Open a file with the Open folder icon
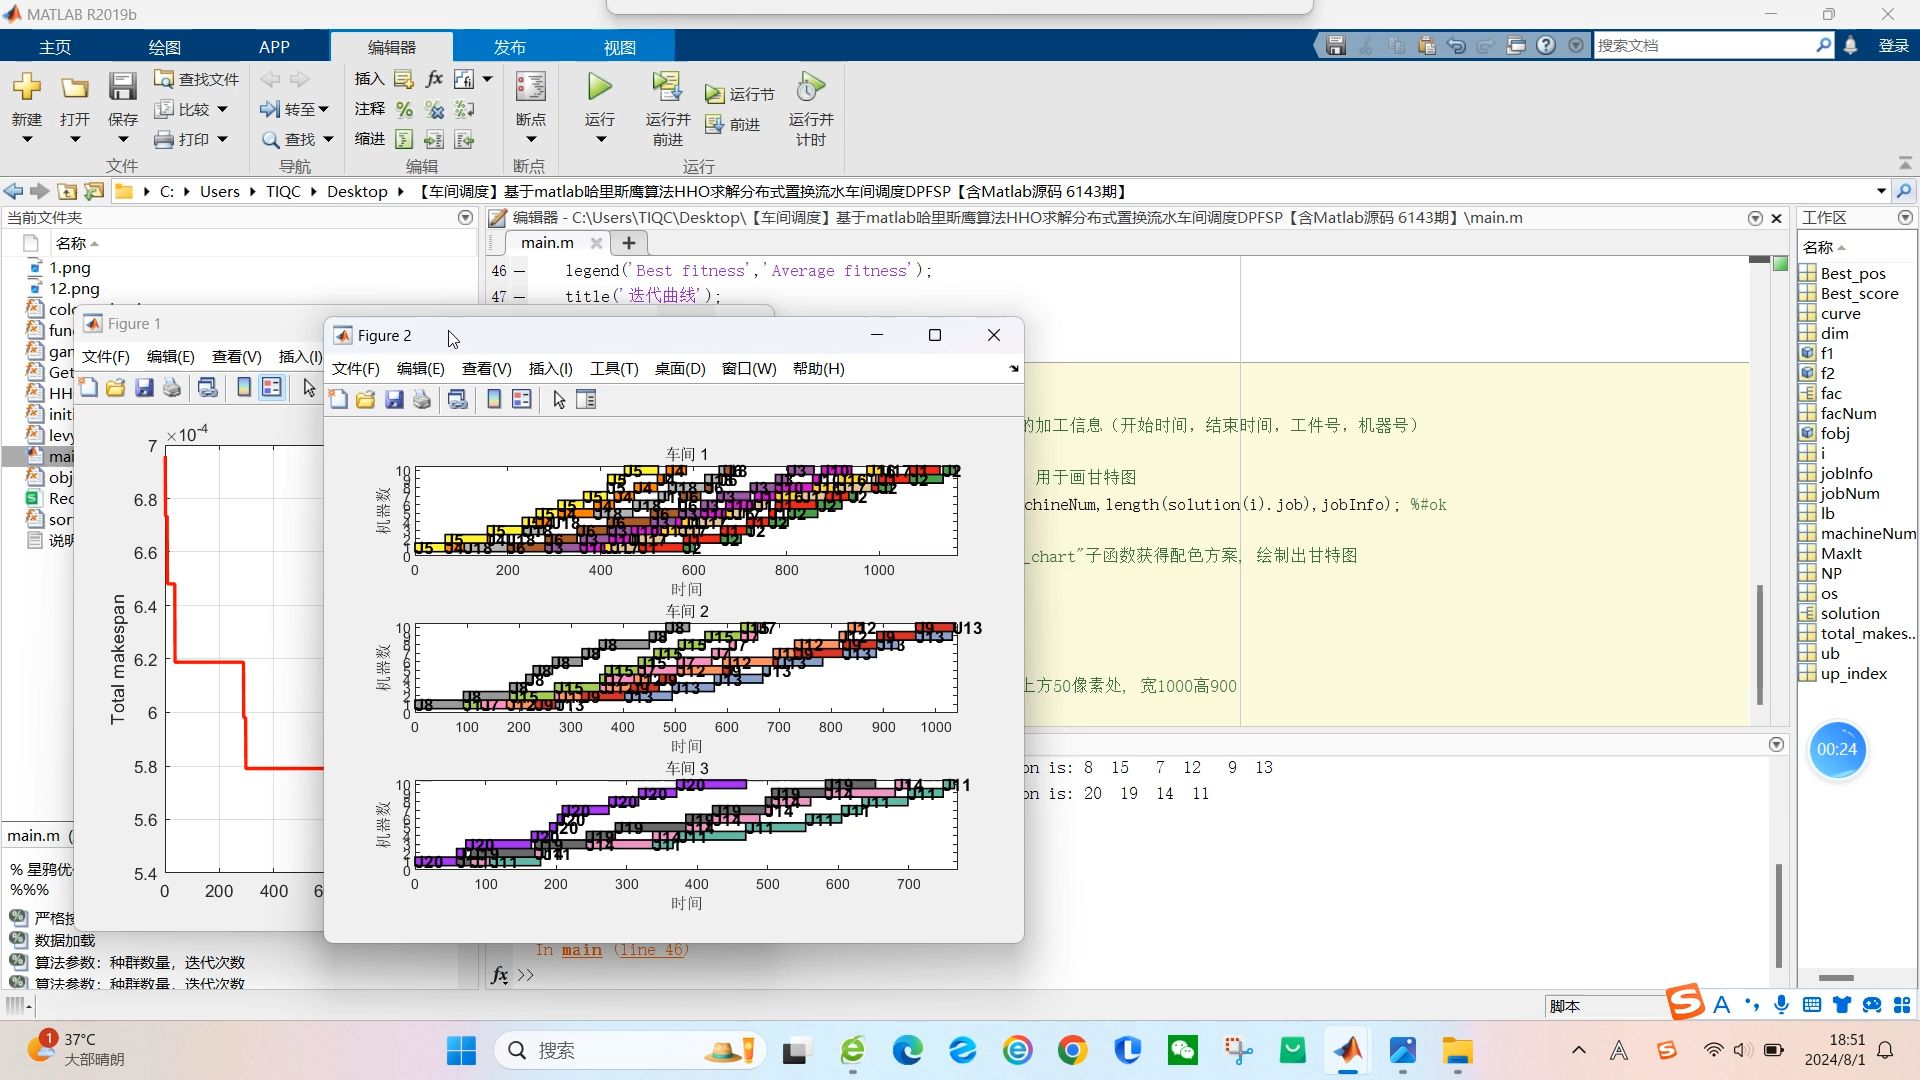 tap(74, 87)
